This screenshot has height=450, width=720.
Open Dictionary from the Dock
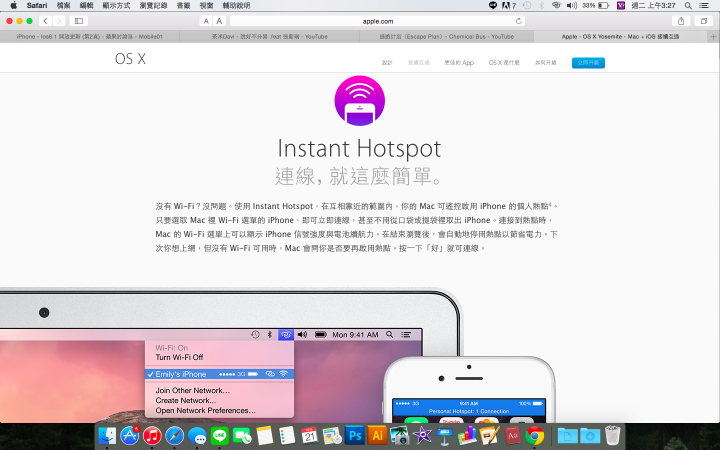[x=512, y=435]
